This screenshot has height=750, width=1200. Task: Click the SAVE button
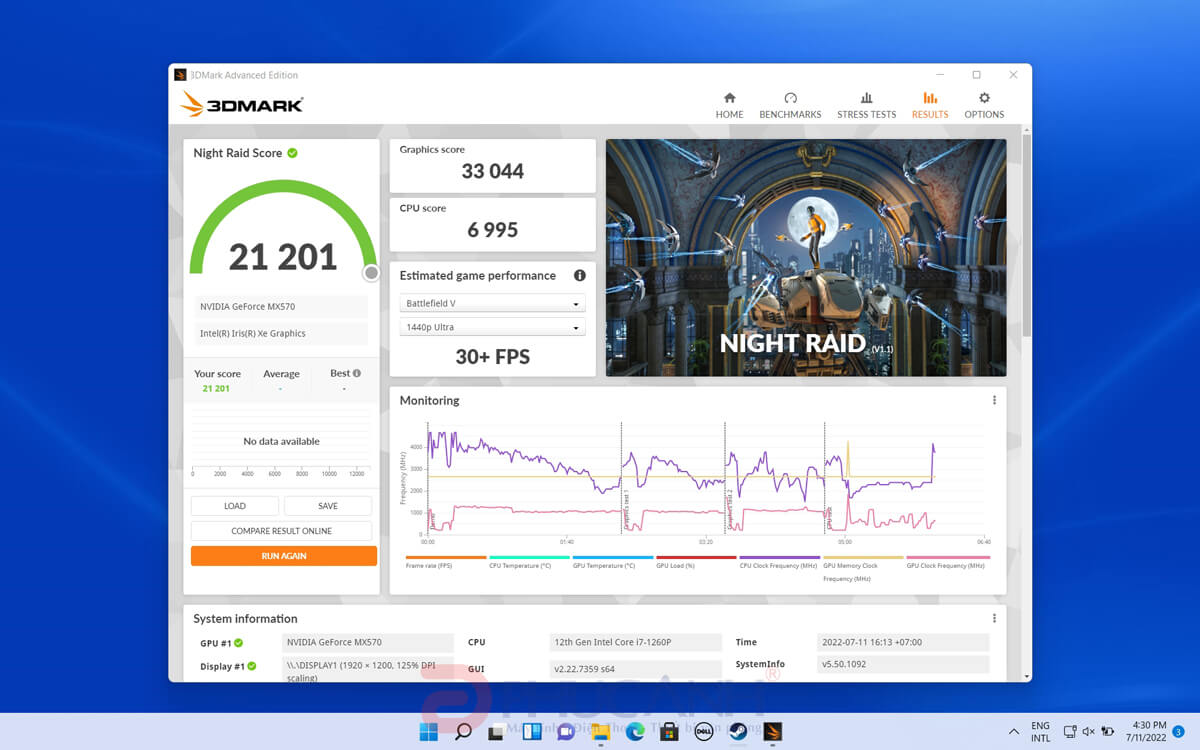328,506
